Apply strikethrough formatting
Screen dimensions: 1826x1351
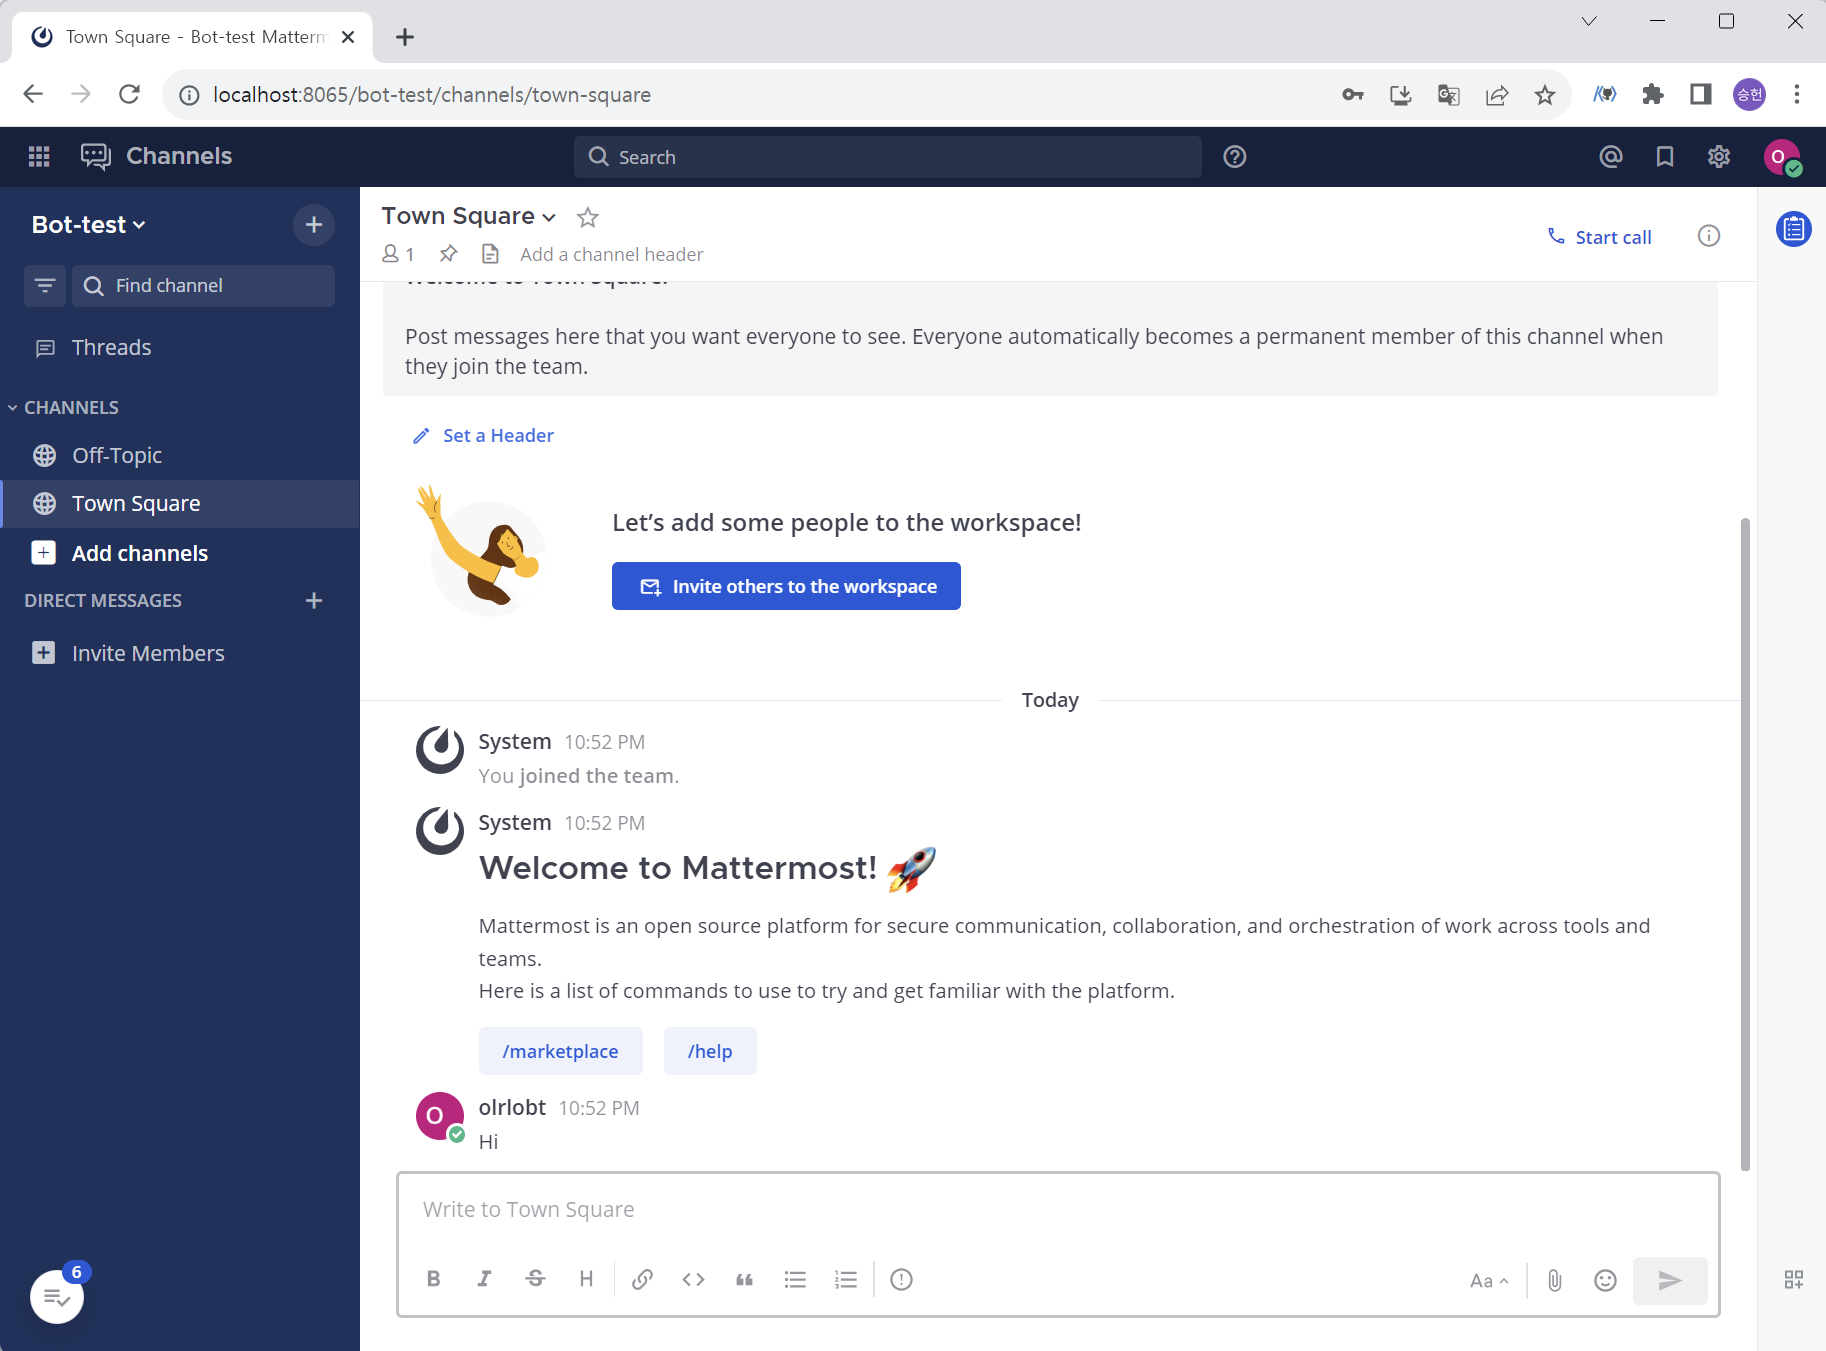click(535, 1279)
